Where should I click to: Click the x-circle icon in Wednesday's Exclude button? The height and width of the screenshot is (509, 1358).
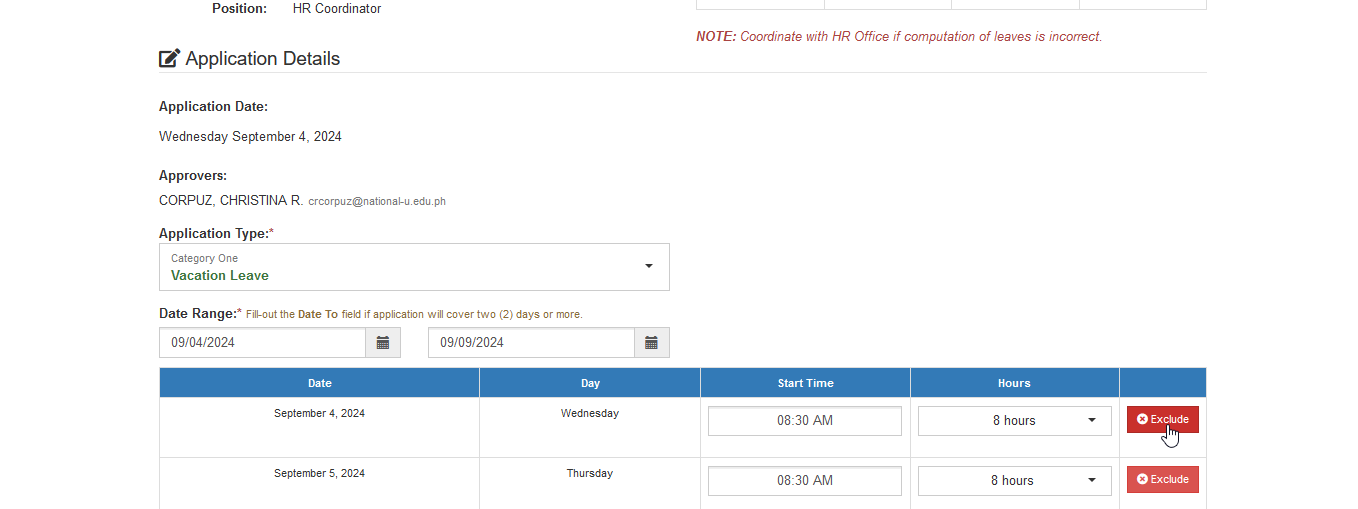click(x=1143, y=420)
